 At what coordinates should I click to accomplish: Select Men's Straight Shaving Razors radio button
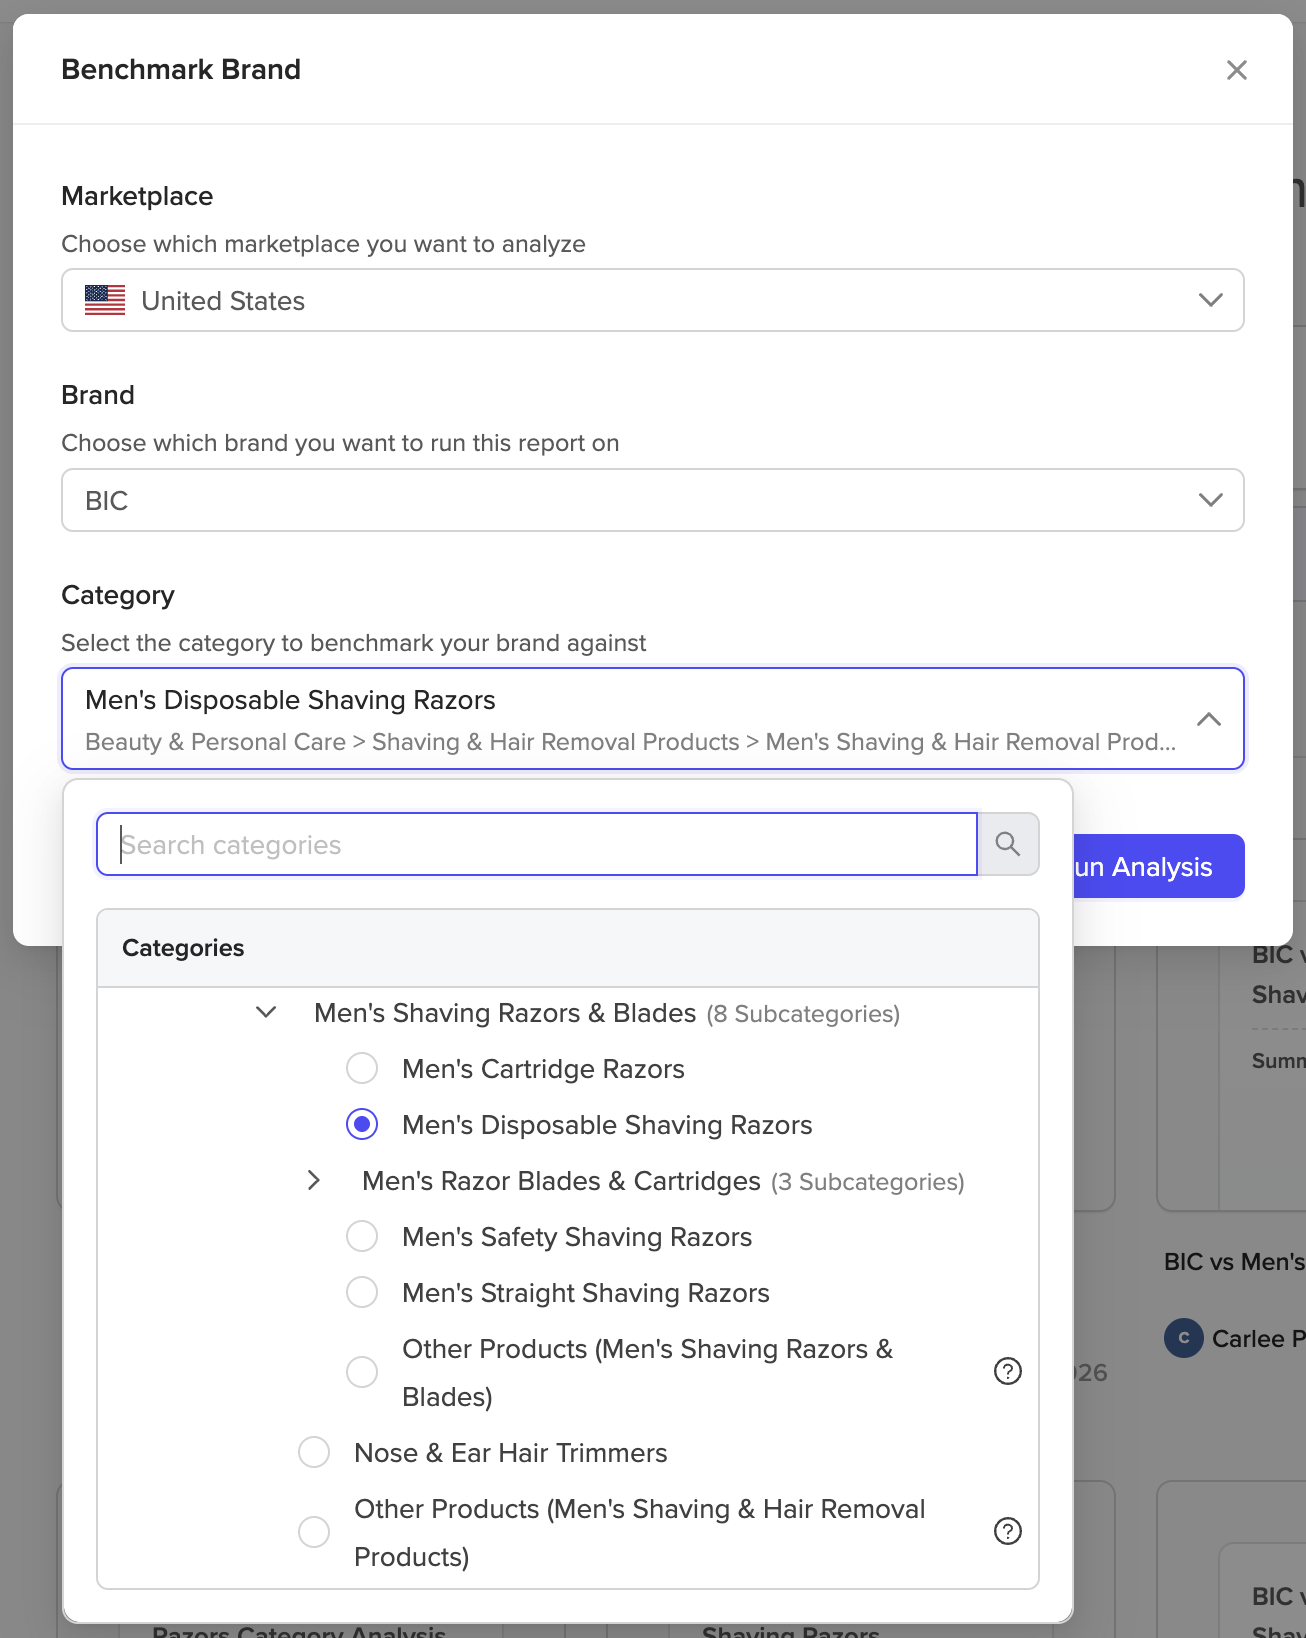(362, 1292)
